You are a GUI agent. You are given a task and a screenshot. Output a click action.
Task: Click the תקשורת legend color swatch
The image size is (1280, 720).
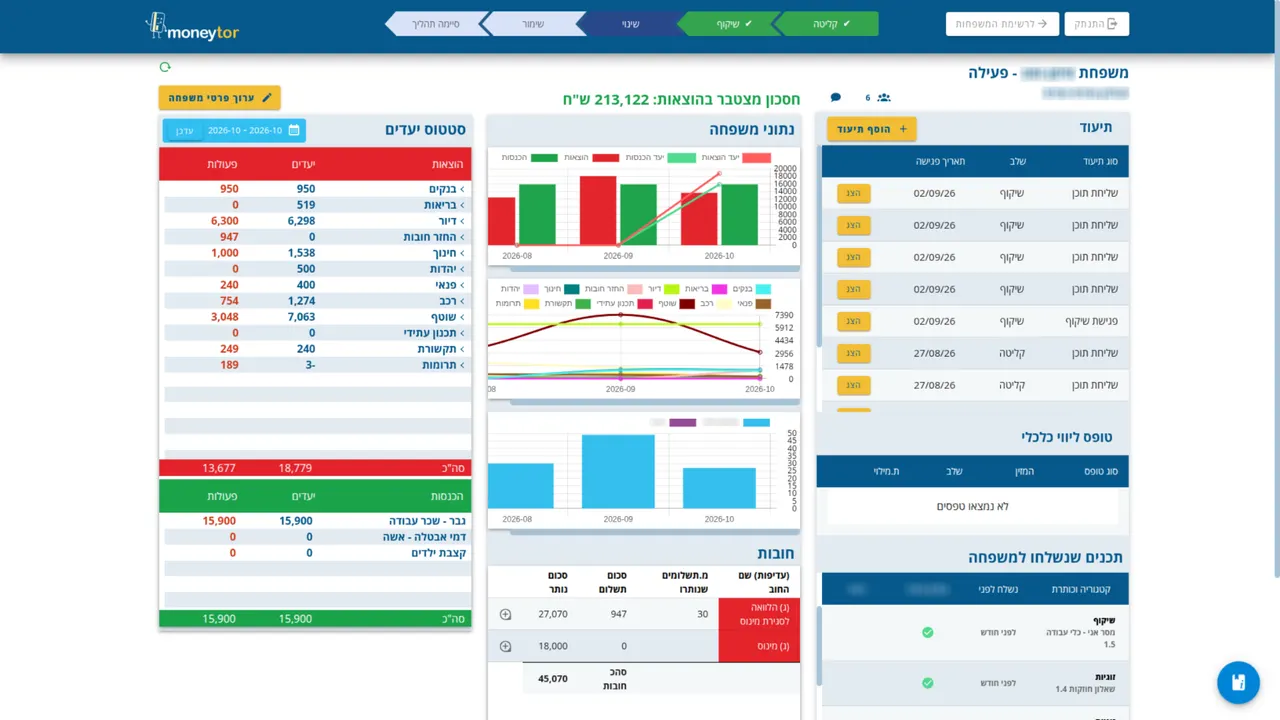click(583, 304)
